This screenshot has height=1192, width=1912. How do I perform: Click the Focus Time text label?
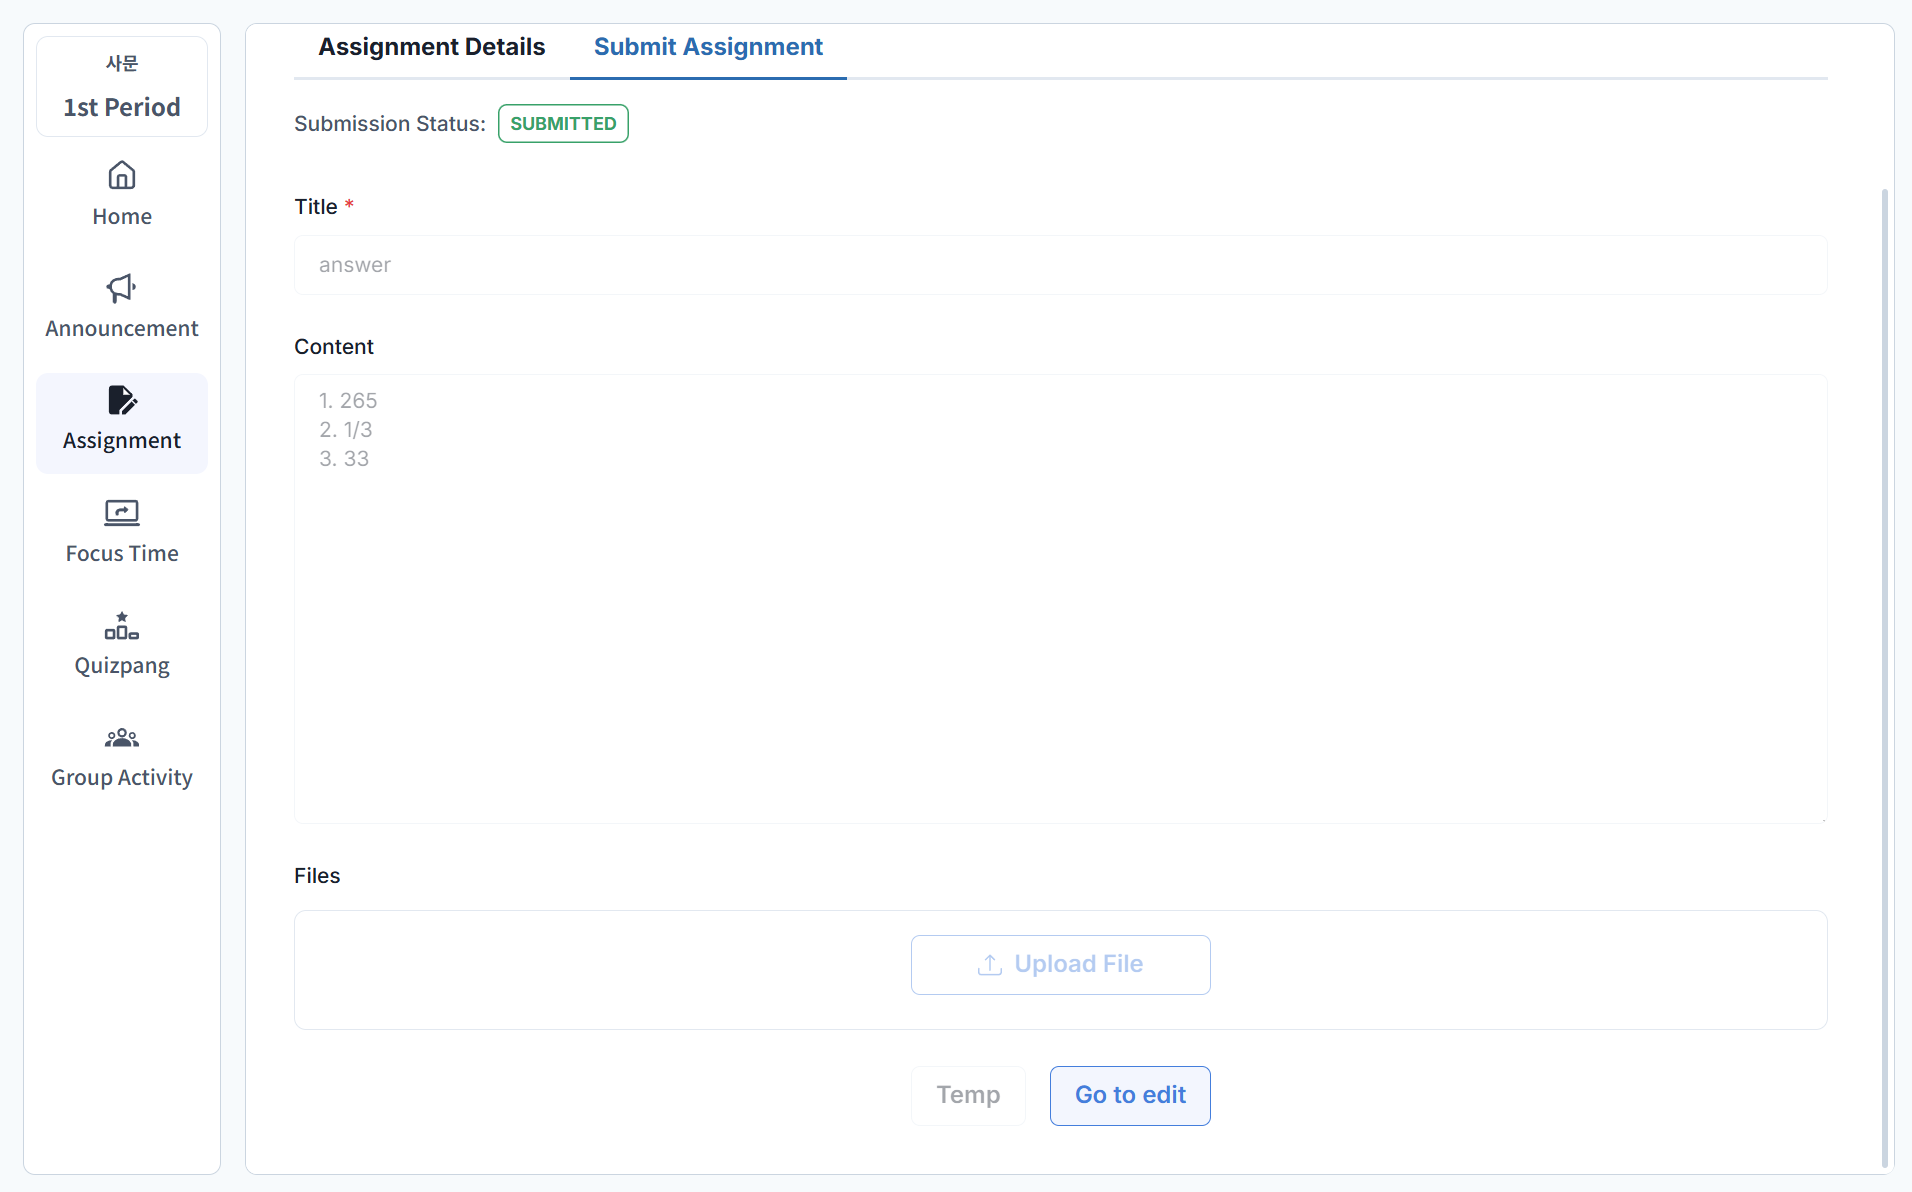(x=122, y=554)
